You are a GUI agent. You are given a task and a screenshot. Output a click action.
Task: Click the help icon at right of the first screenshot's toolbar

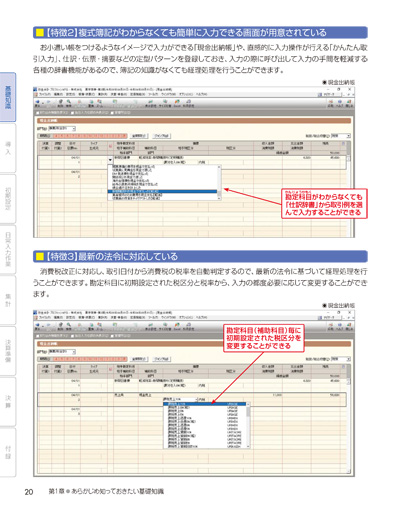coord(340,103)
